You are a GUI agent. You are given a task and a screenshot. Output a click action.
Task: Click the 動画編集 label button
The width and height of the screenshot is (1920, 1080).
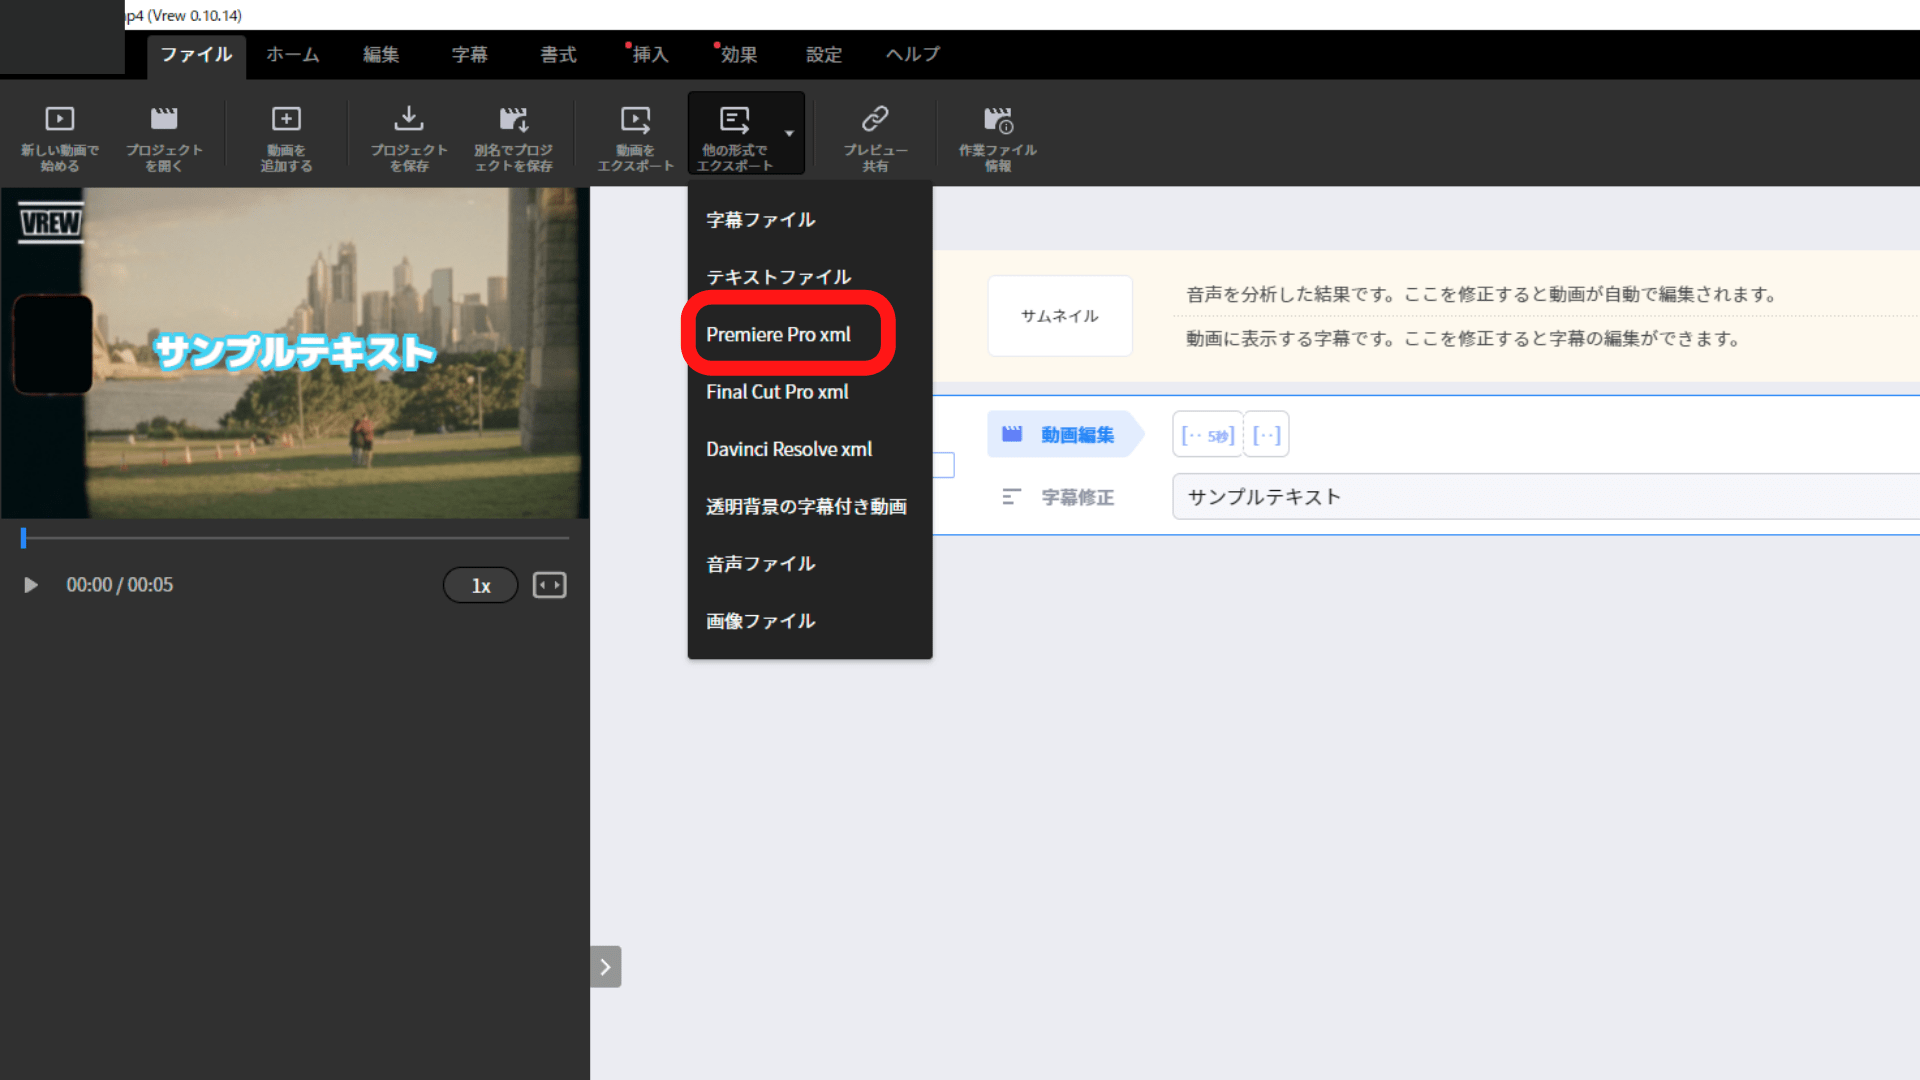point(1064,435)
